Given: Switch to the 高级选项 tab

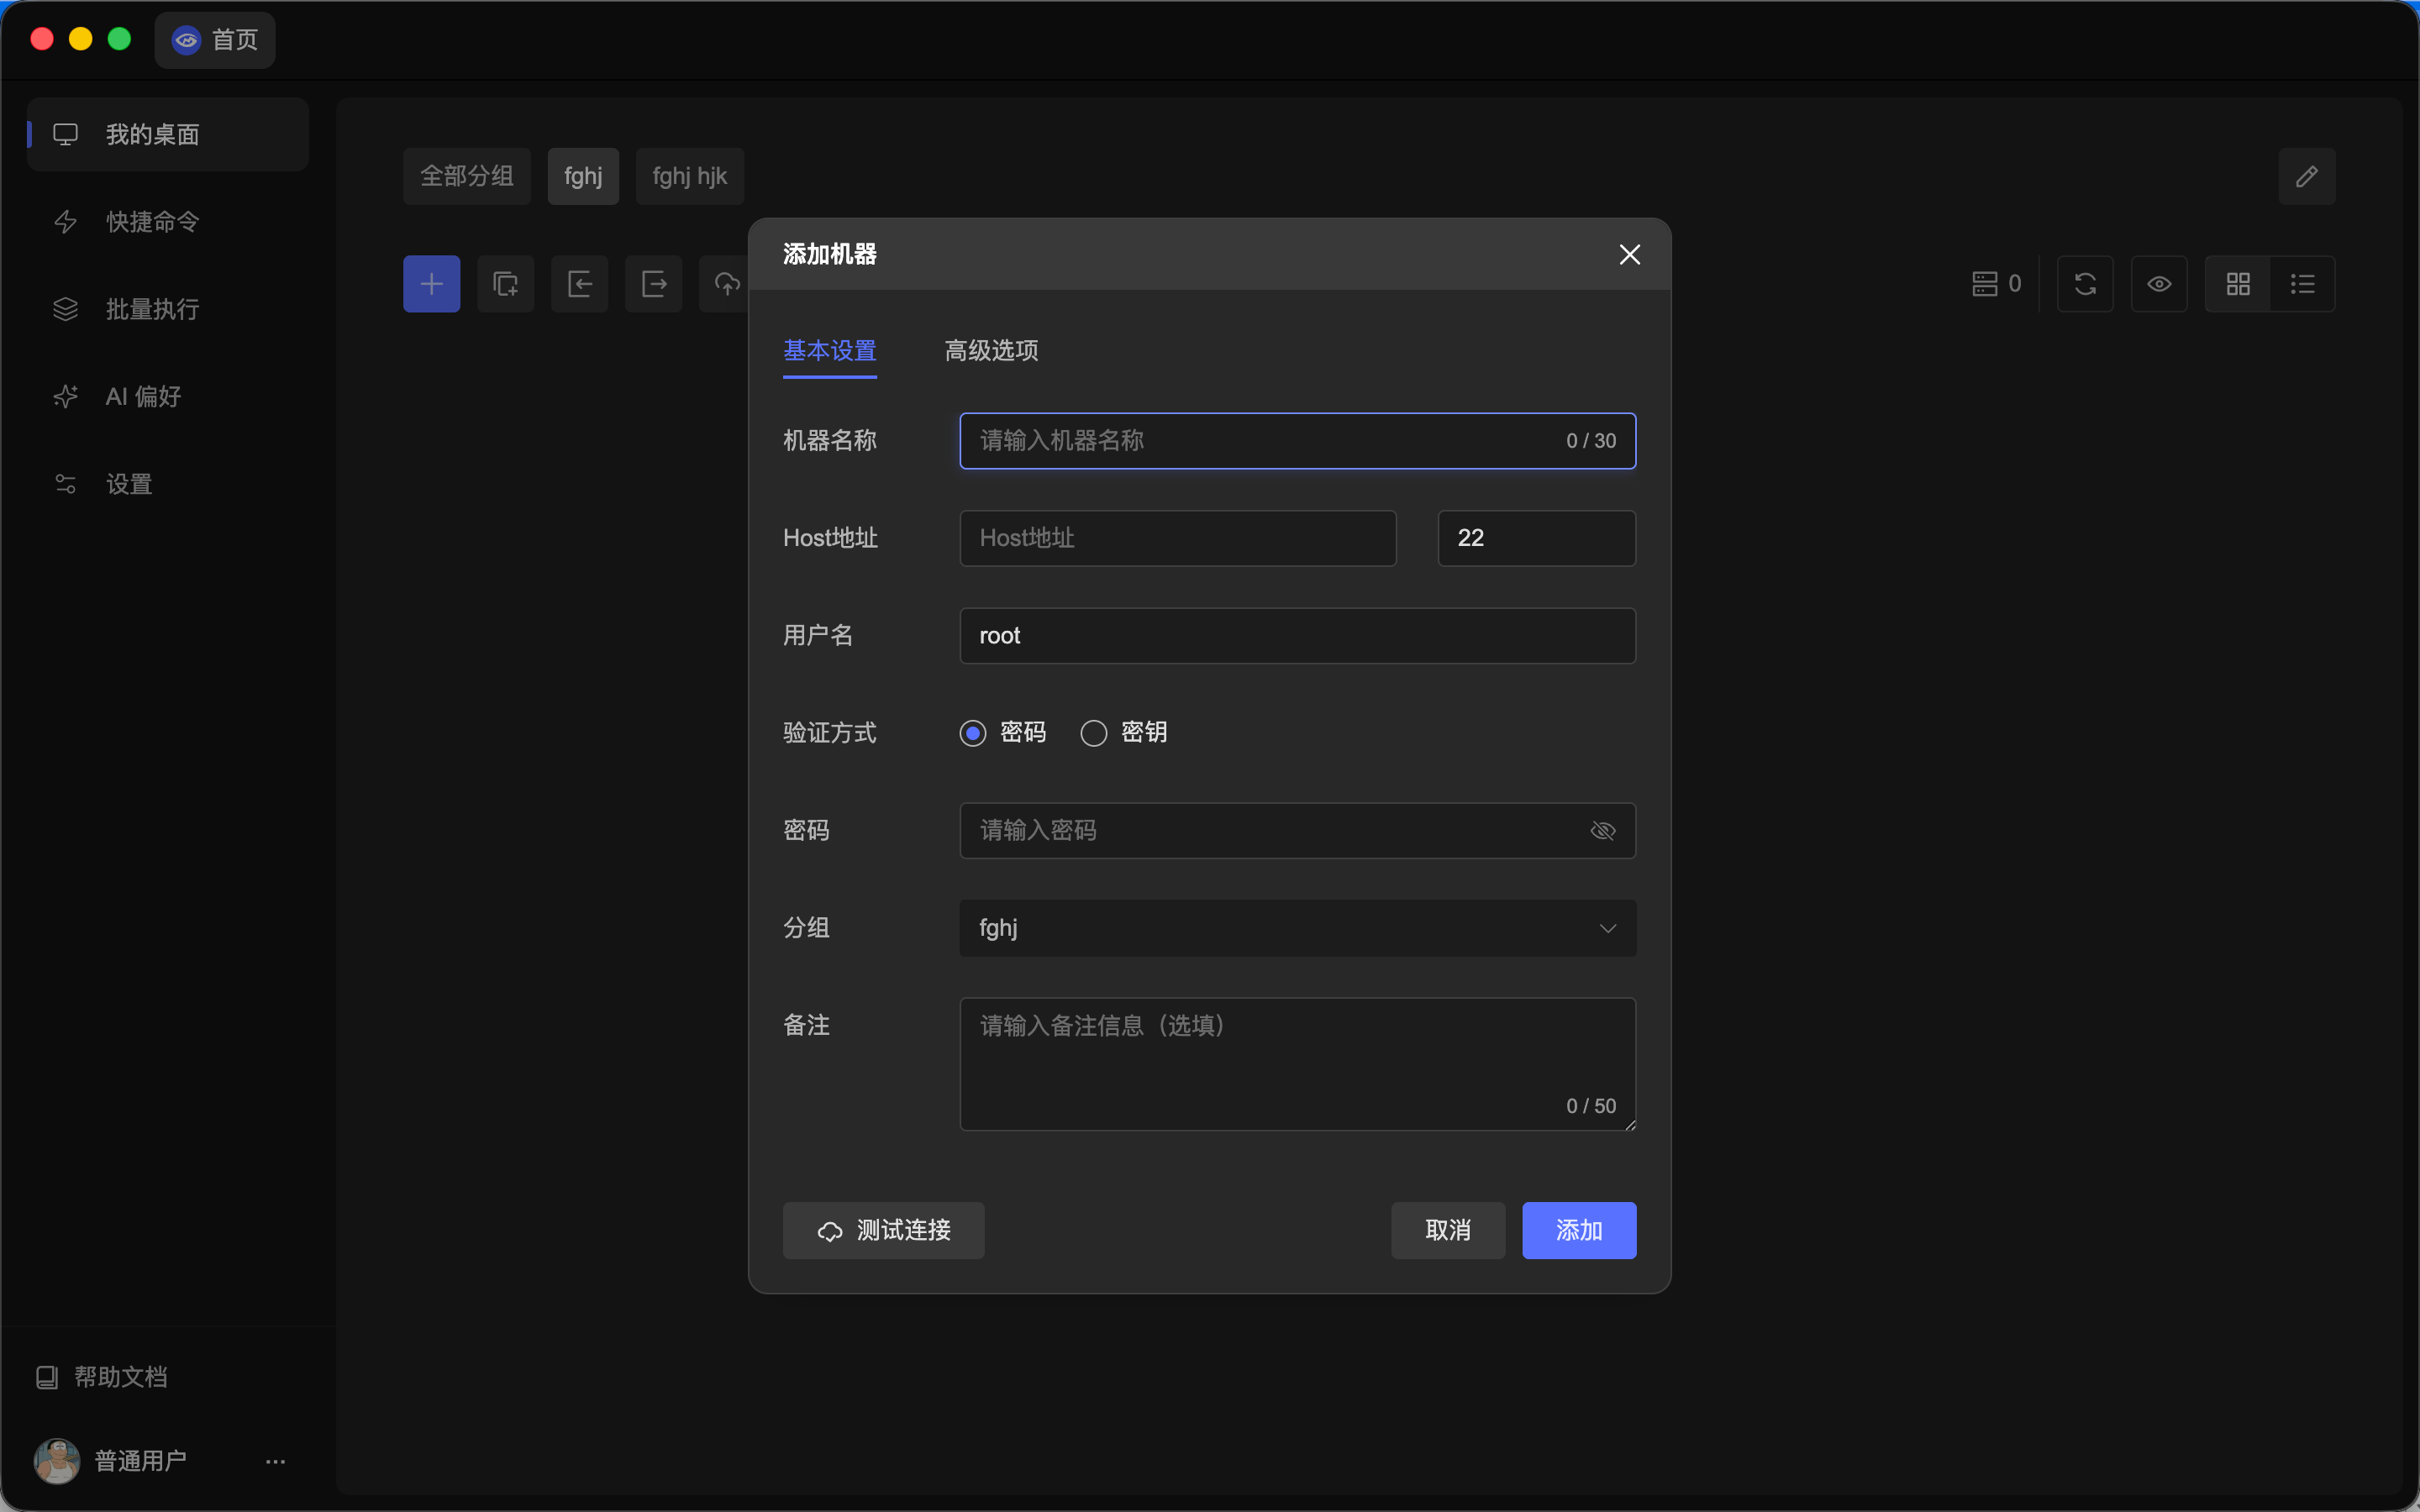Looking at the screenshot, I should (x=991, y=351).
